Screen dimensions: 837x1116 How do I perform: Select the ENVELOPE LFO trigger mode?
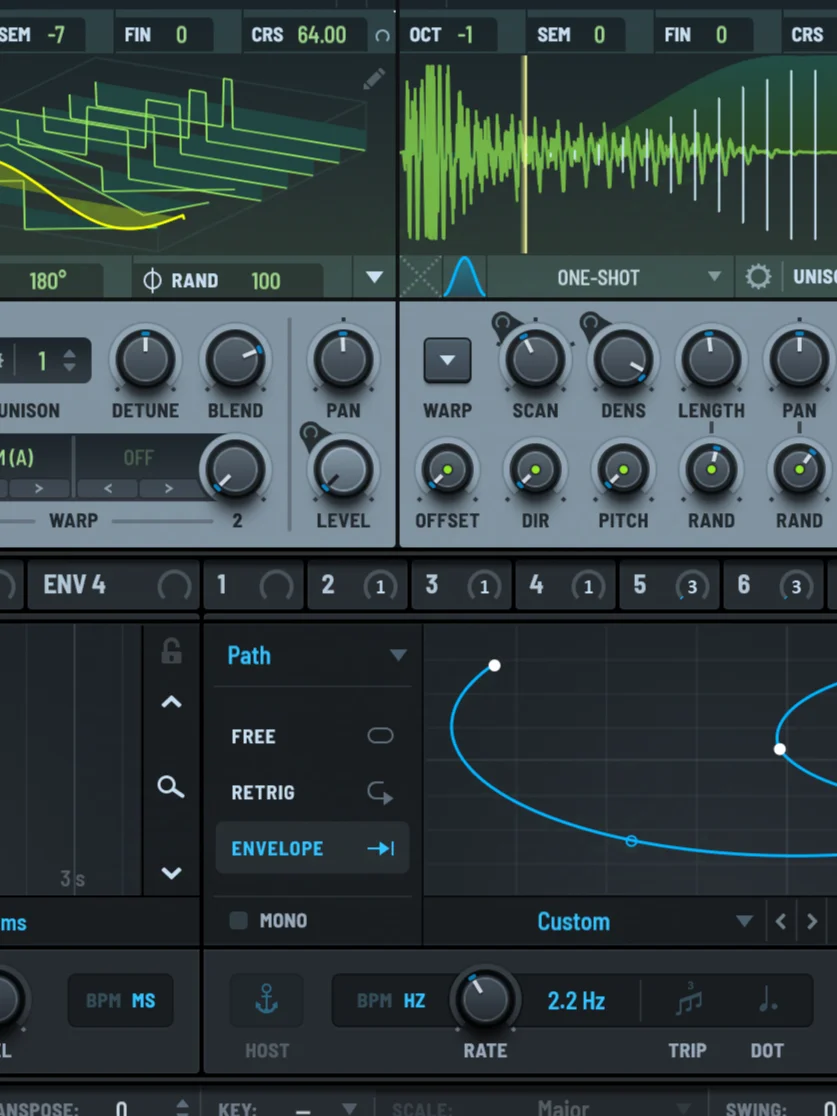312,848
